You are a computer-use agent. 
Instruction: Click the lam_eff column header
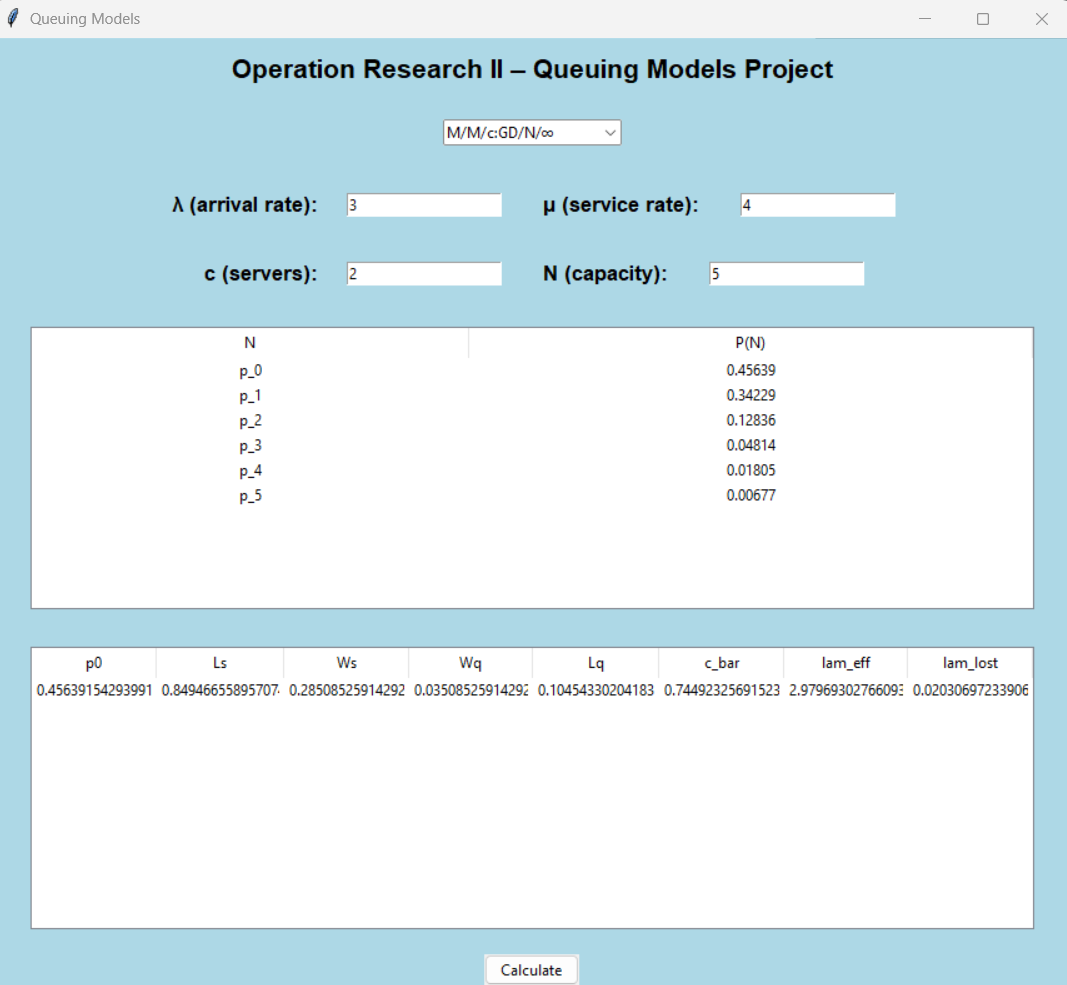pyautogui.click(x=845, y=662)
